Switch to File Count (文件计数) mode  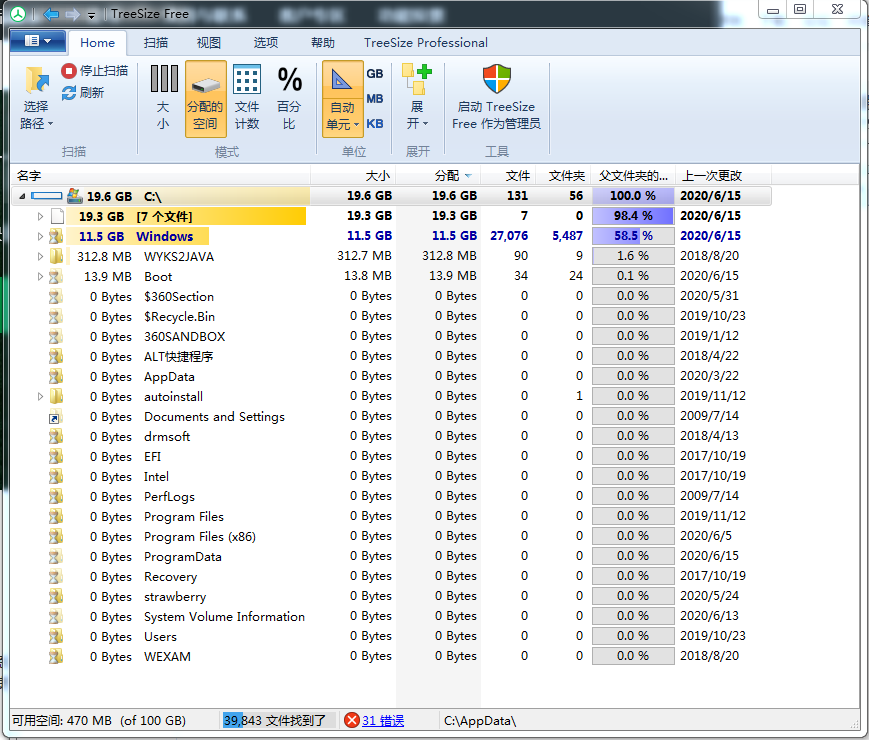(x=247, y=98)
